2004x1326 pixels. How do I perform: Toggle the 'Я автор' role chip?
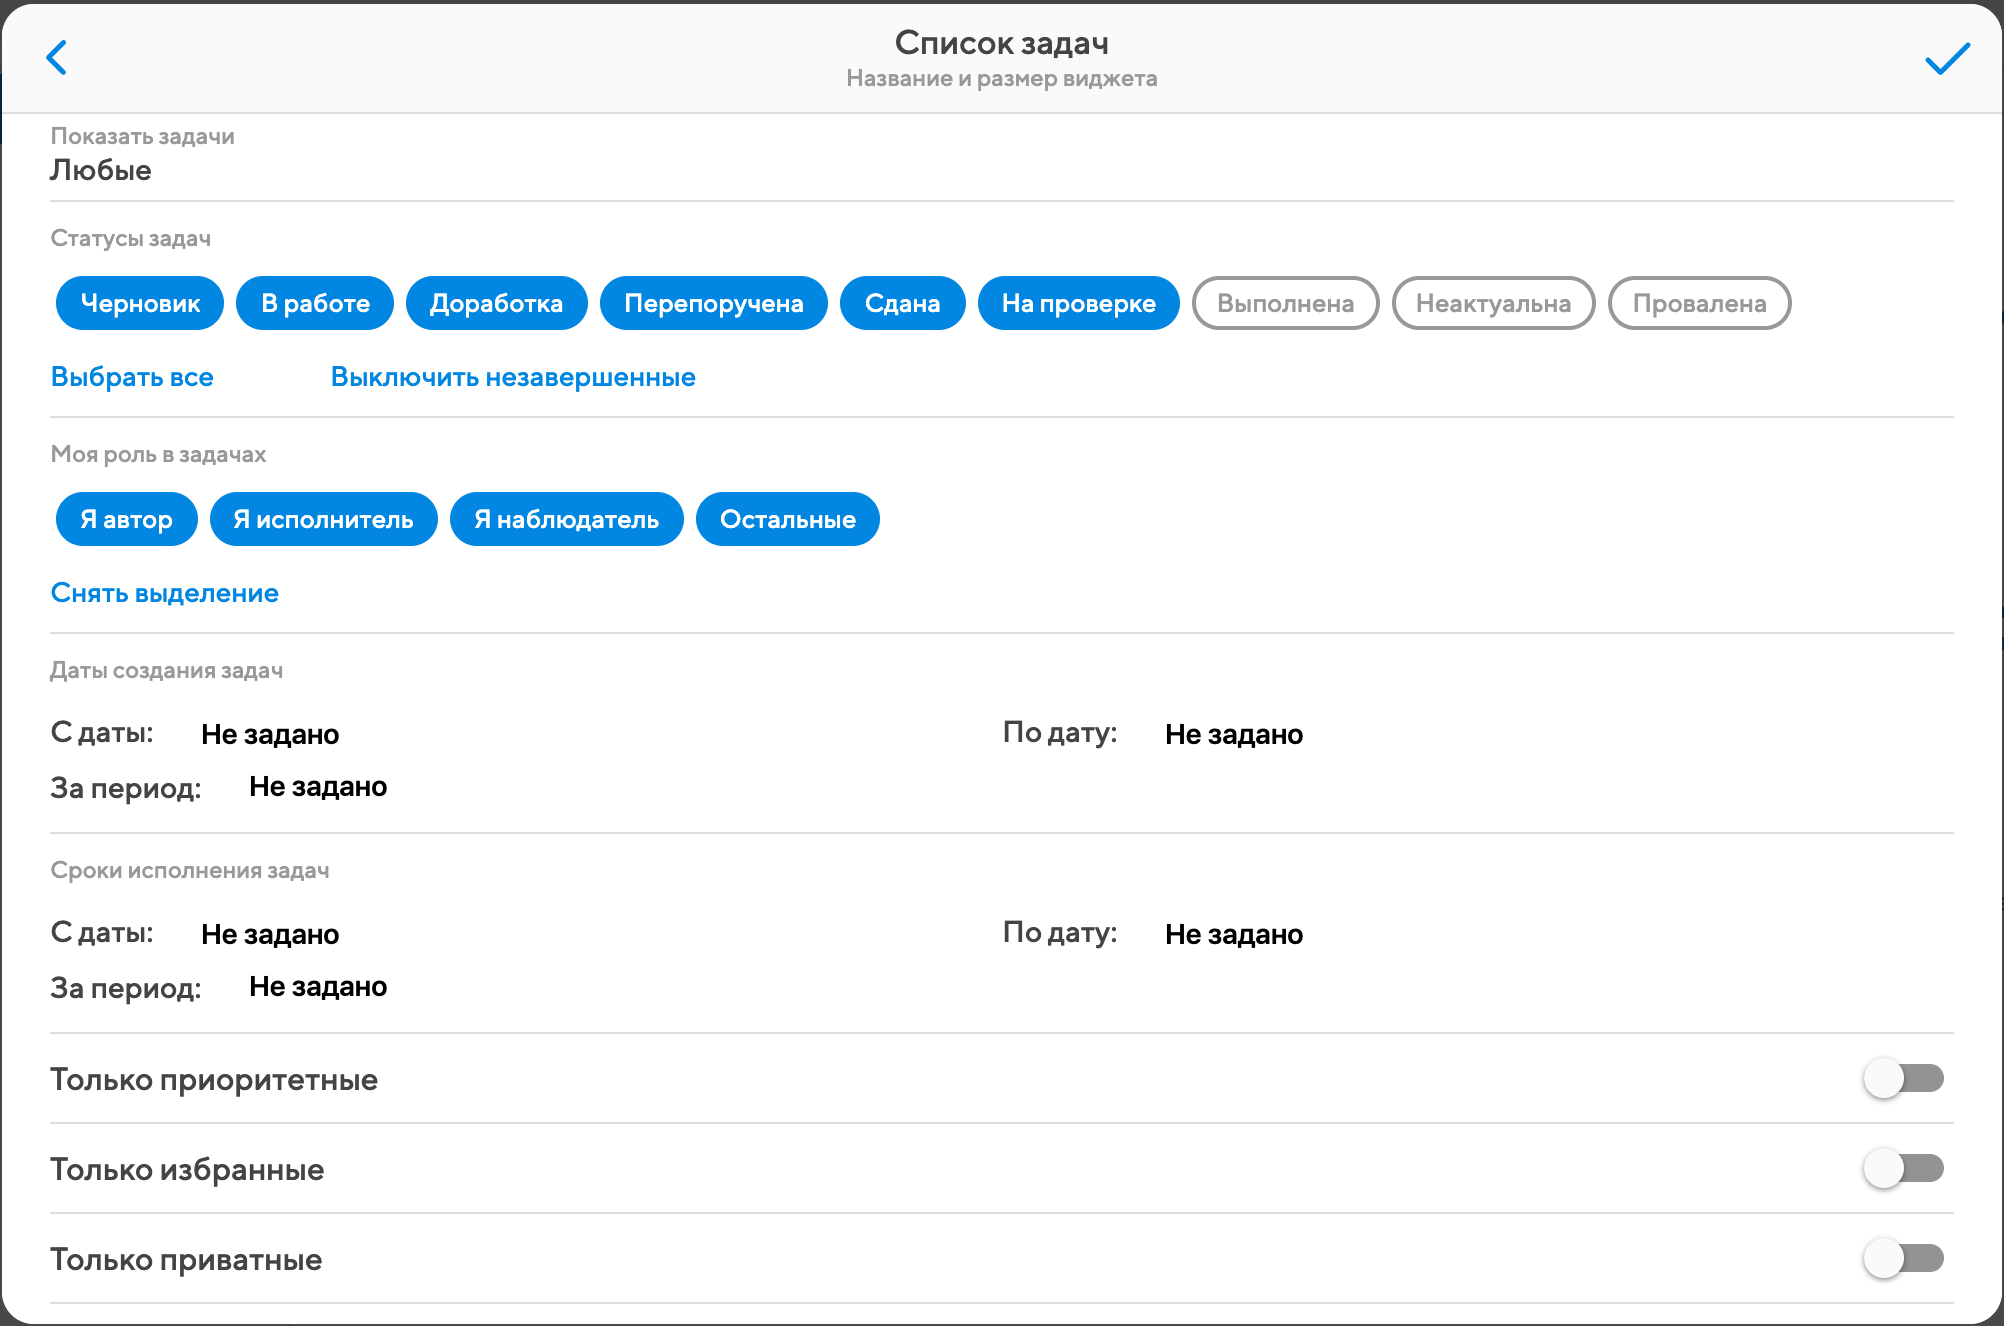click(126, 519)
